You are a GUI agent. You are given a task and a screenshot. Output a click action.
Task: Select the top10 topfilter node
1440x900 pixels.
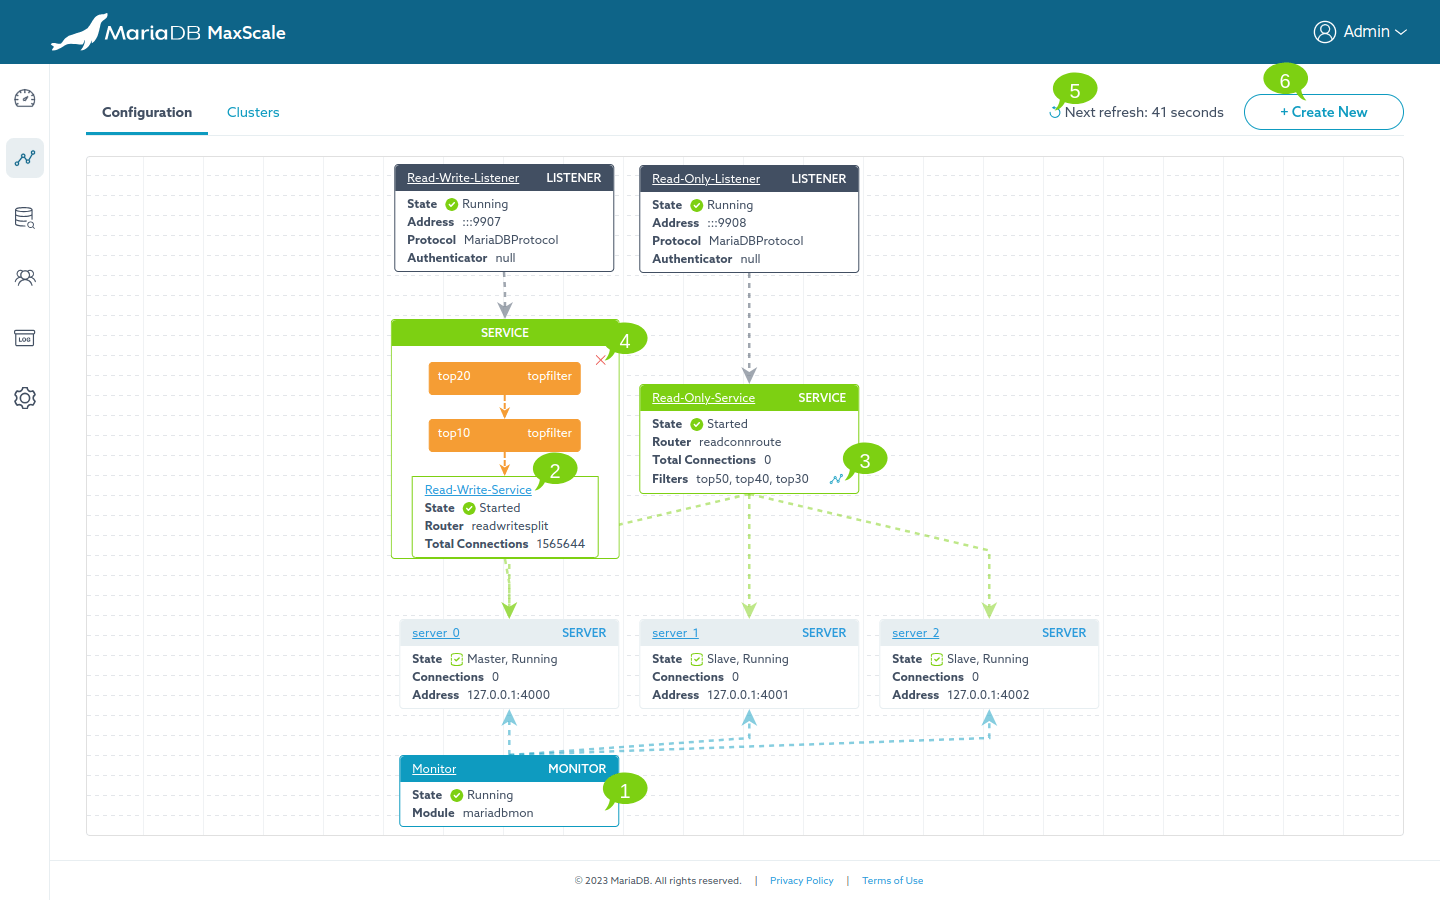pos(505,434)
